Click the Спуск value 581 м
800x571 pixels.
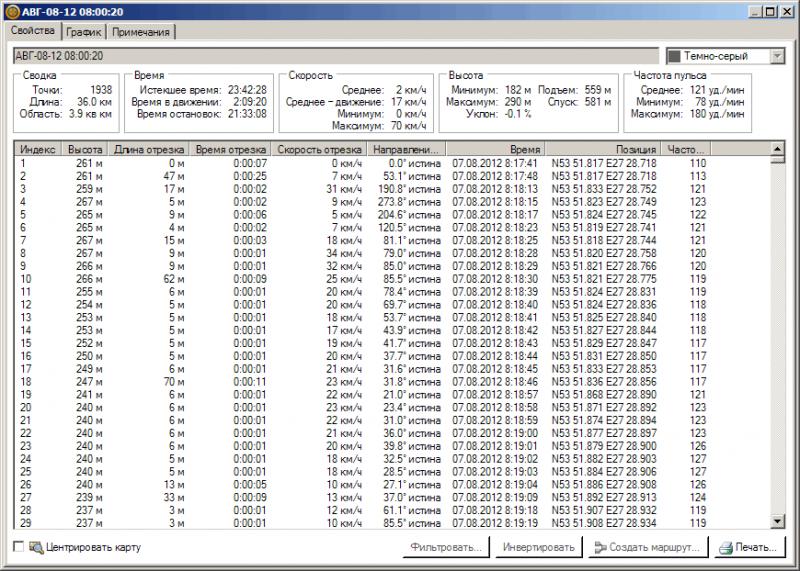tap(597, 102)
